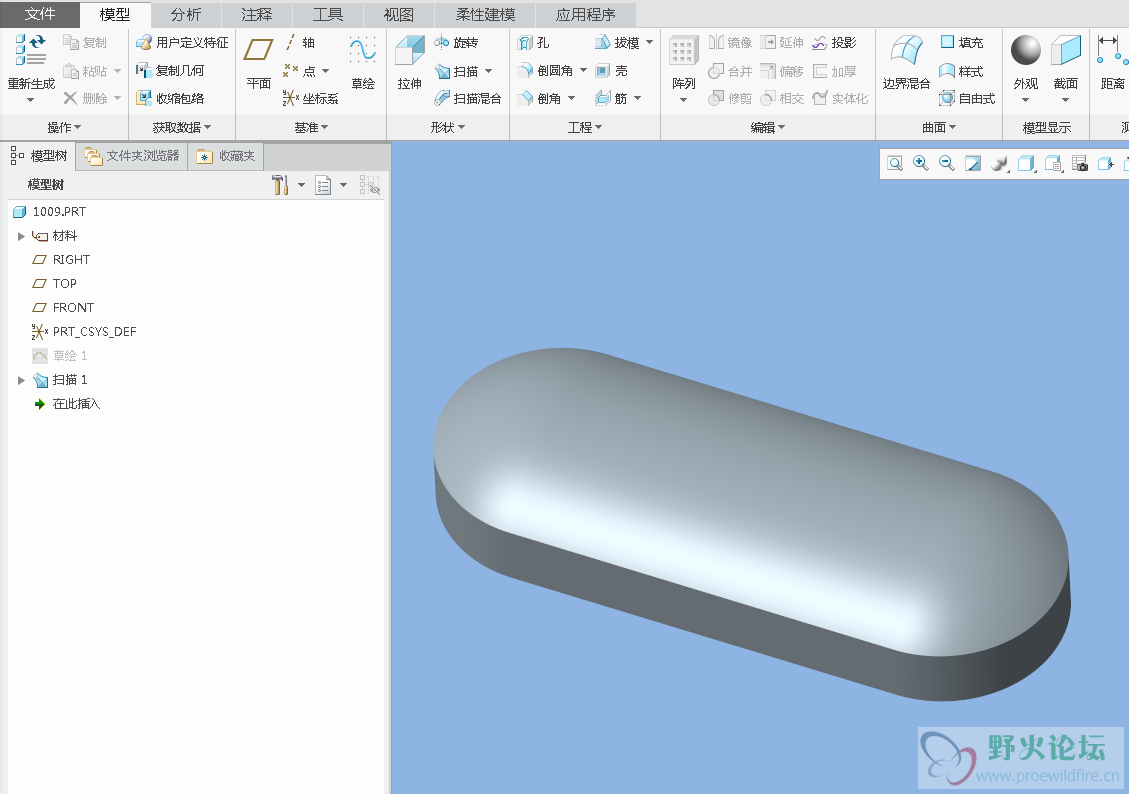
Task: Select the 倒圆角 (Round) tool
Action: tap(545, 71)
